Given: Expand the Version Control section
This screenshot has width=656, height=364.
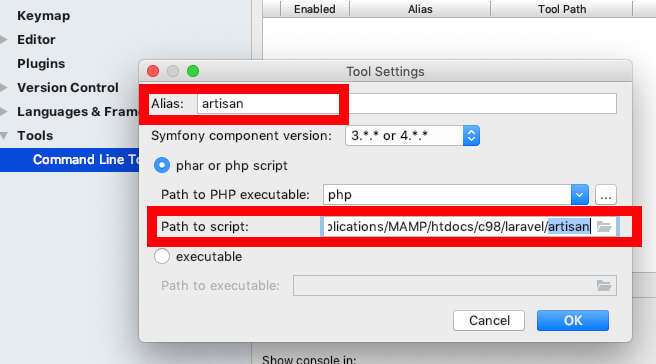Looking at the screenshot, I should coord(4,88).
